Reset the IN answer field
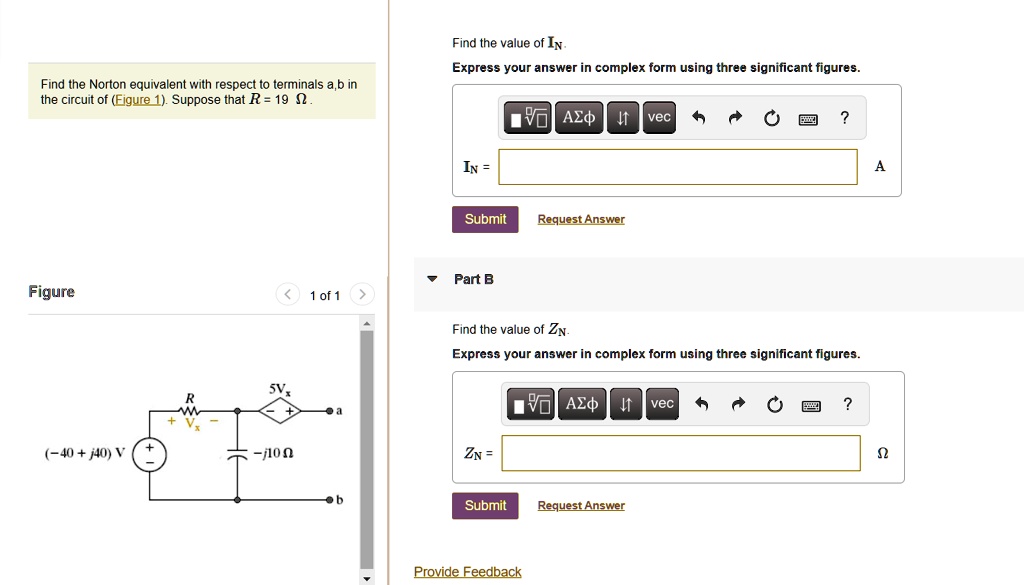 pos(772,118)
